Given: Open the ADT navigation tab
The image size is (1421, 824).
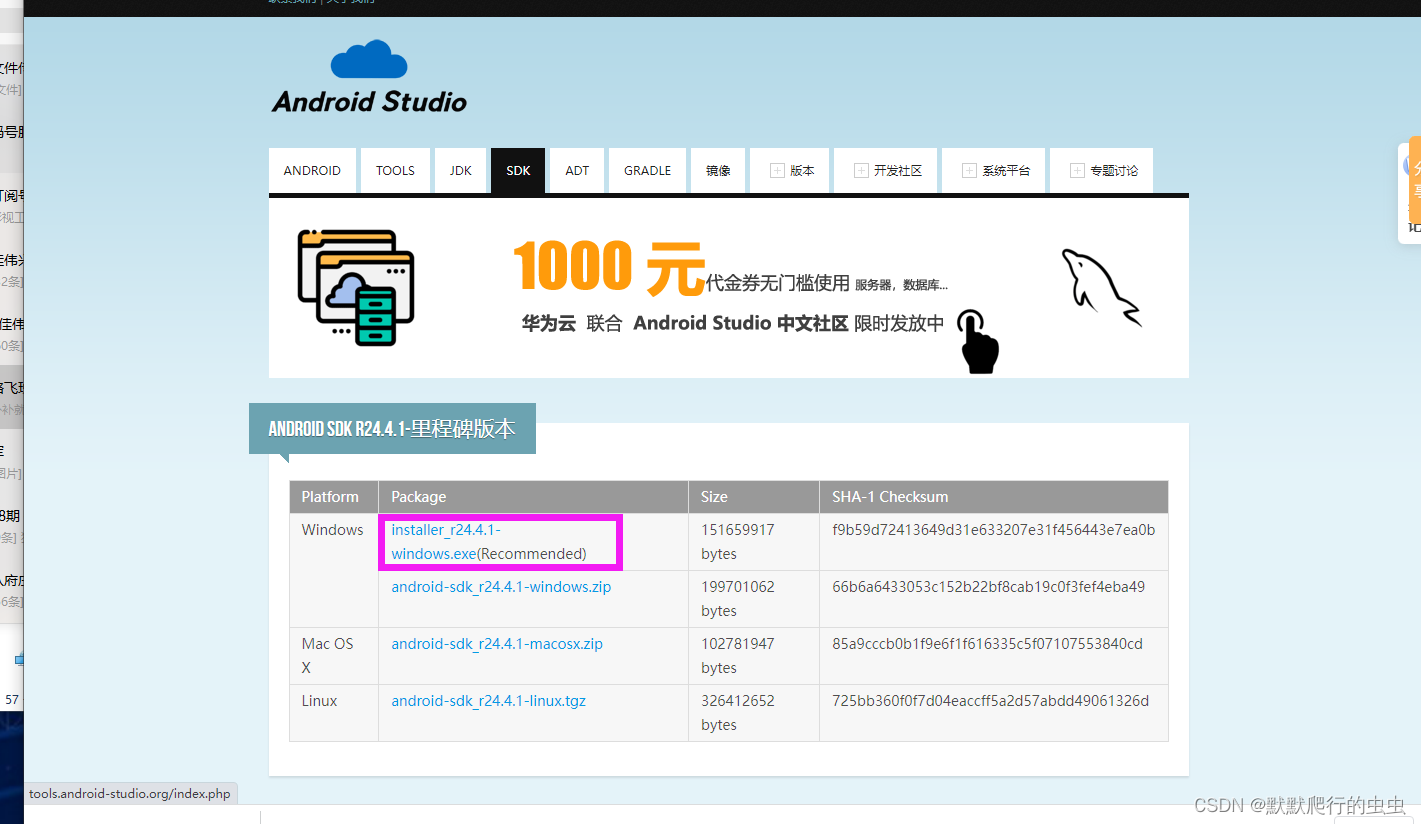Looking at the screenshot, I should (x=577, y=170).
